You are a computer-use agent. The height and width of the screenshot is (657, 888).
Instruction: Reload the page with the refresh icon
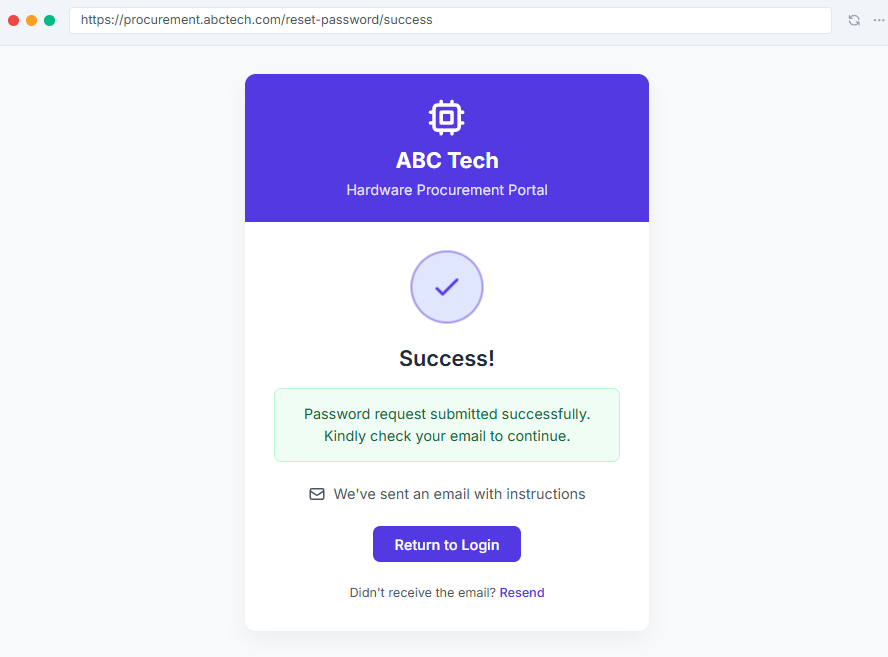click(854, 20)
